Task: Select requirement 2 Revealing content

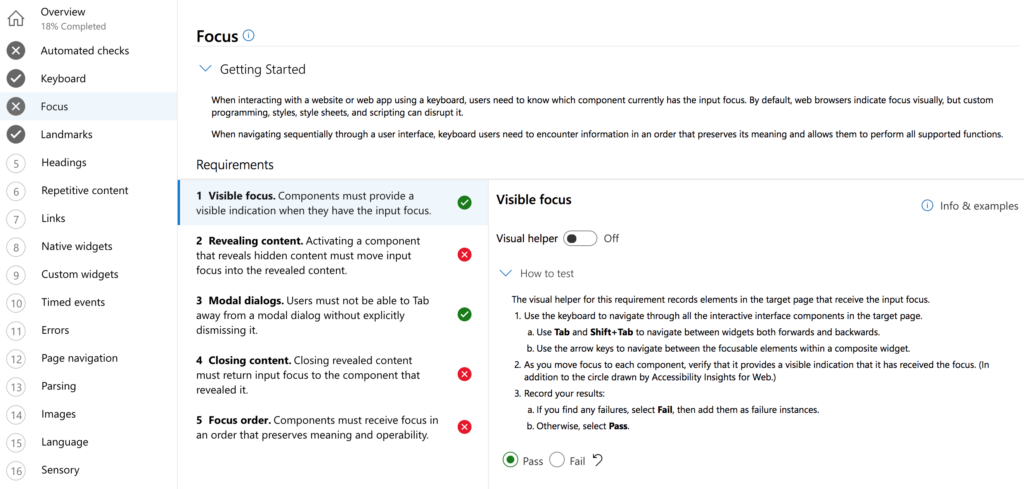Action: pyautogui.click(x=333, y=255)
